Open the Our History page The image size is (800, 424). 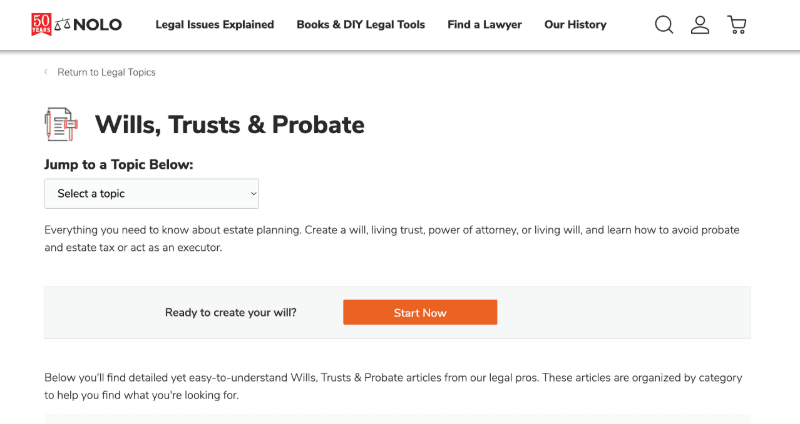(x=575, y=25)
